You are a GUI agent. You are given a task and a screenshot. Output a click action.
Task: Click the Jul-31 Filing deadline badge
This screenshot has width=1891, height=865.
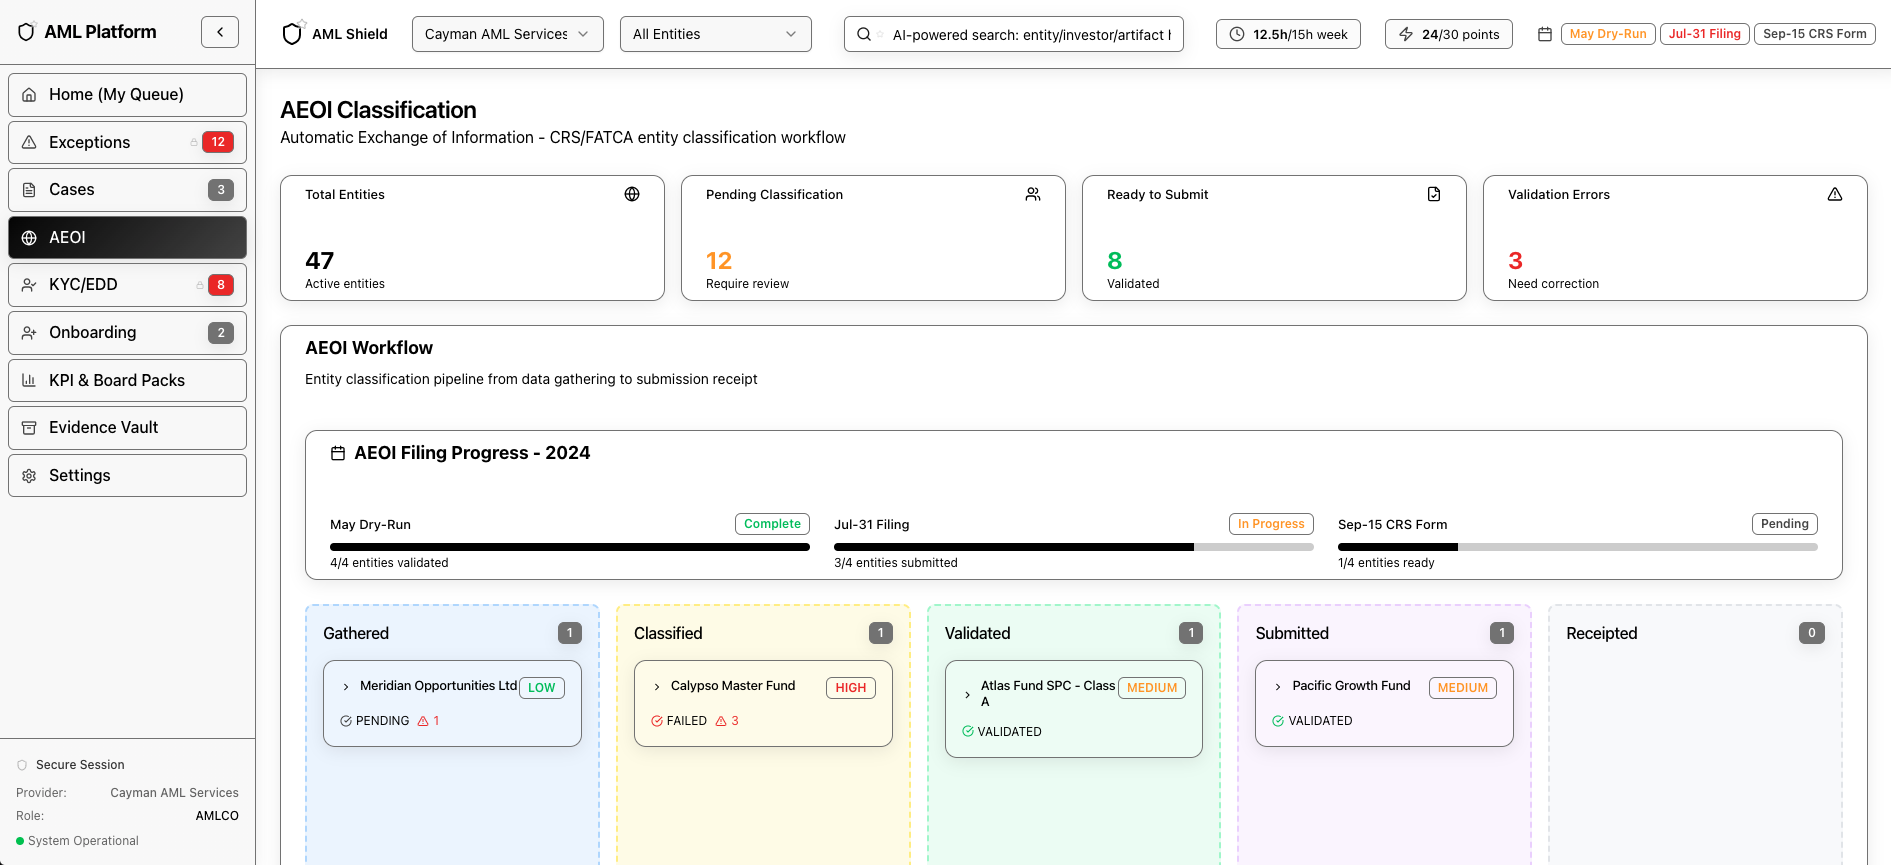[x=1704, y=34]
